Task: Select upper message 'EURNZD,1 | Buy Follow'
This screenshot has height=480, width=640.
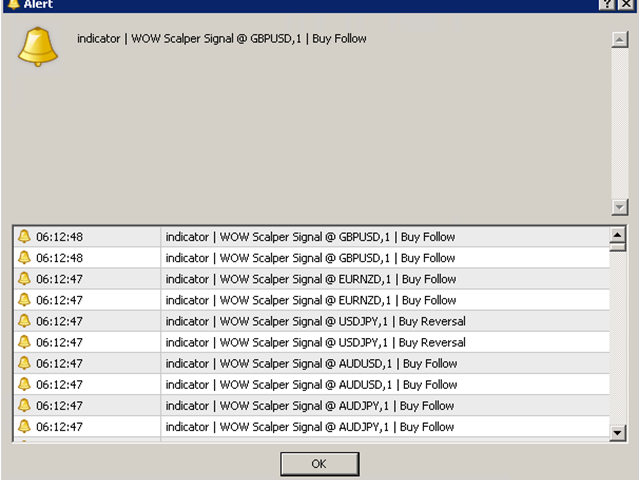Action: click(397, 279)
